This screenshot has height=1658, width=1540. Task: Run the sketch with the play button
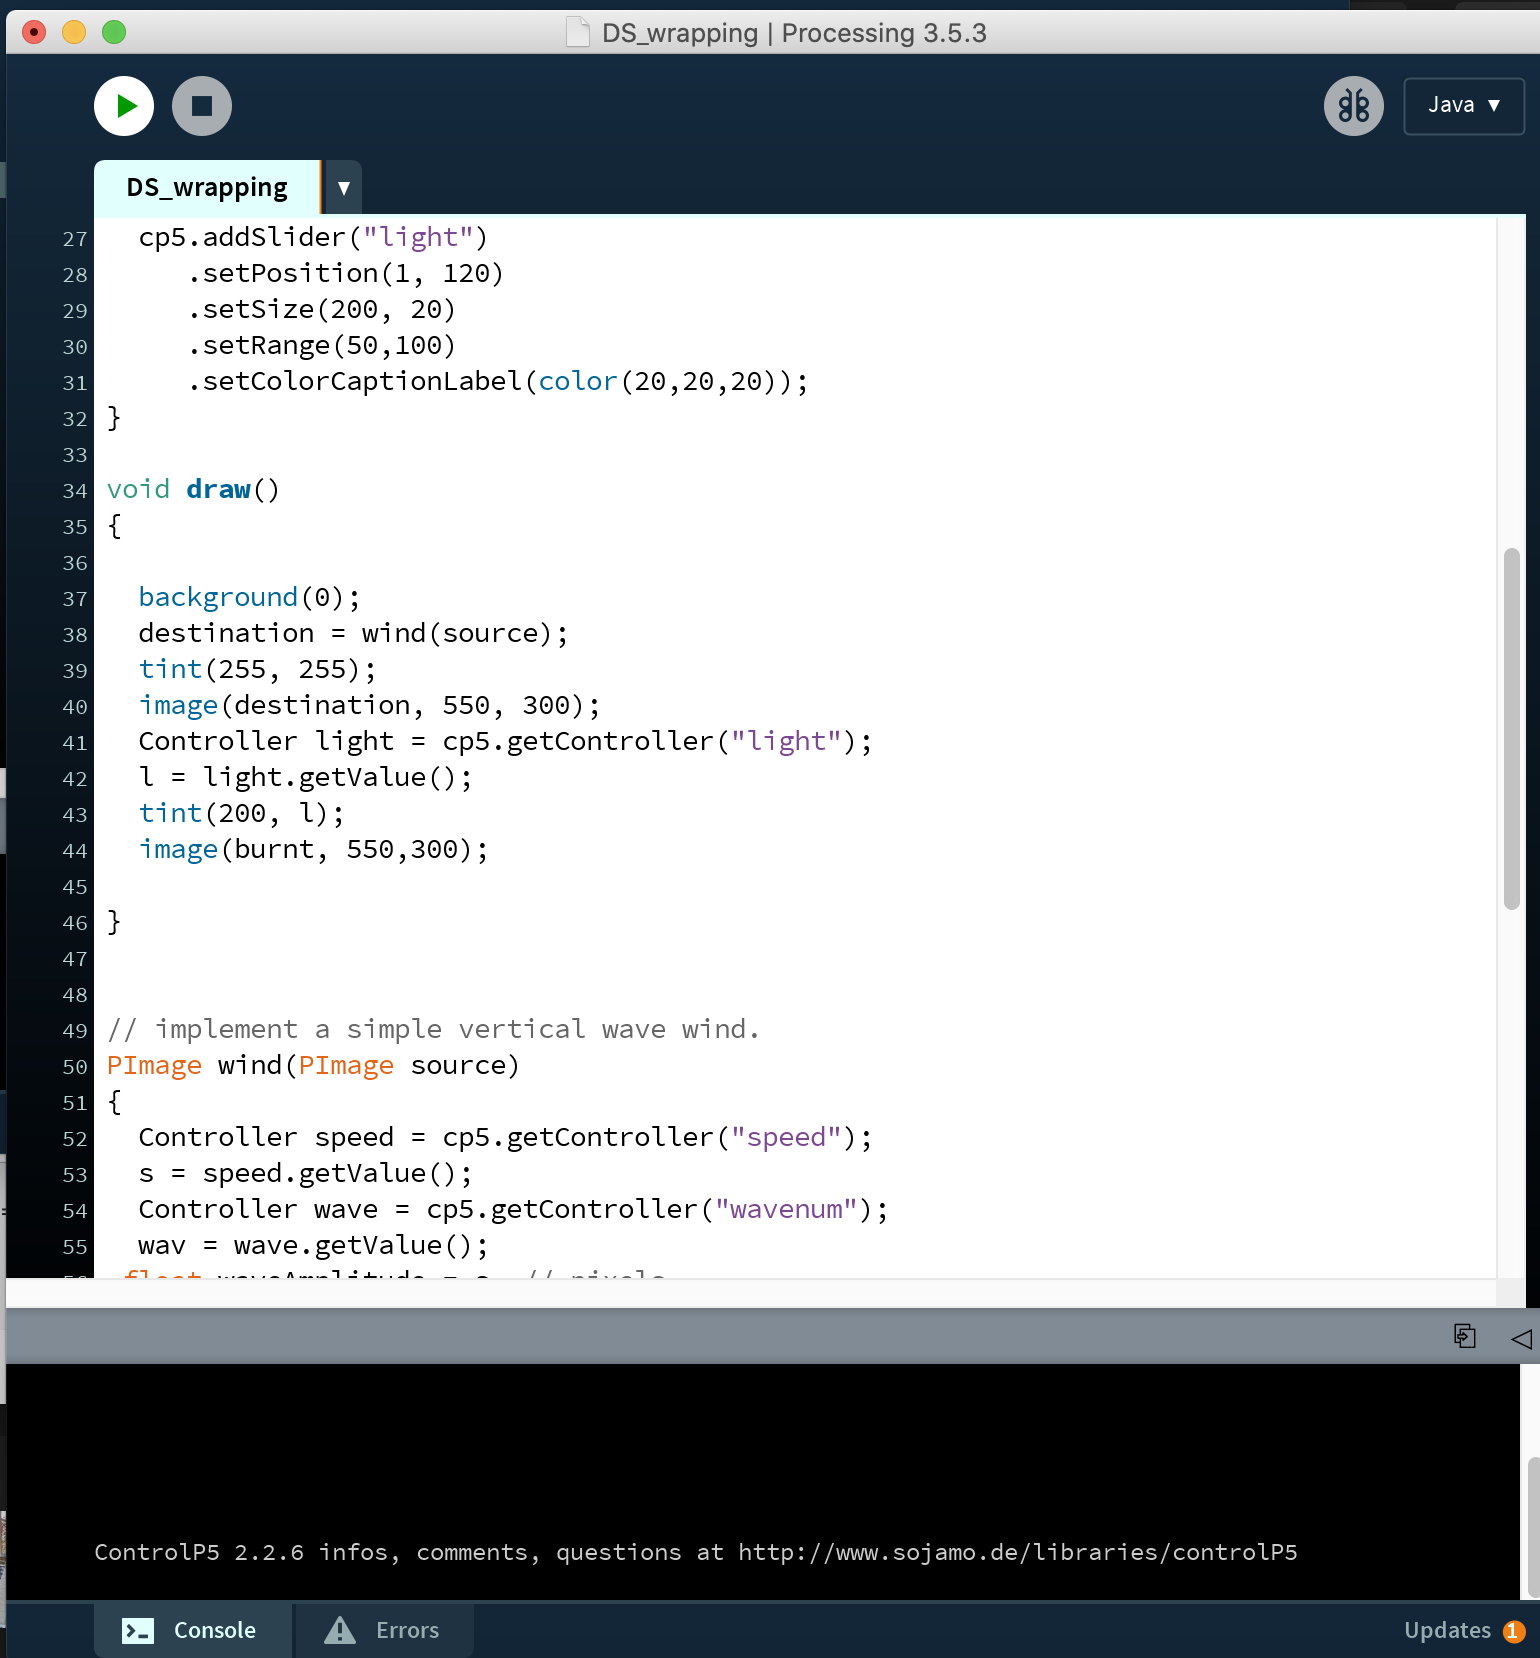point(124,106)
